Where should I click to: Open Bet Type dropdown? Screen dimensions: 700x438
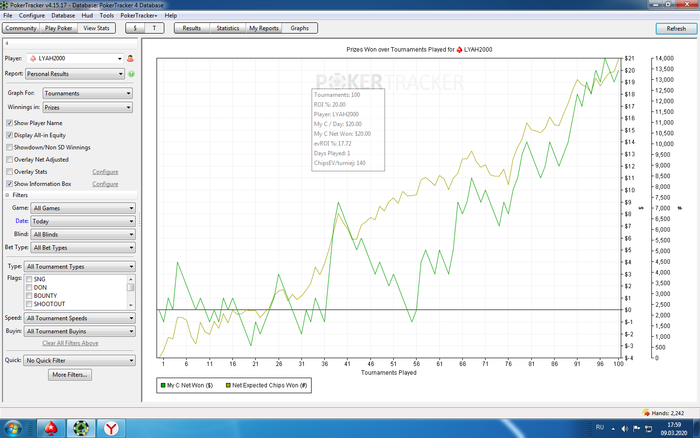(83, 248)
